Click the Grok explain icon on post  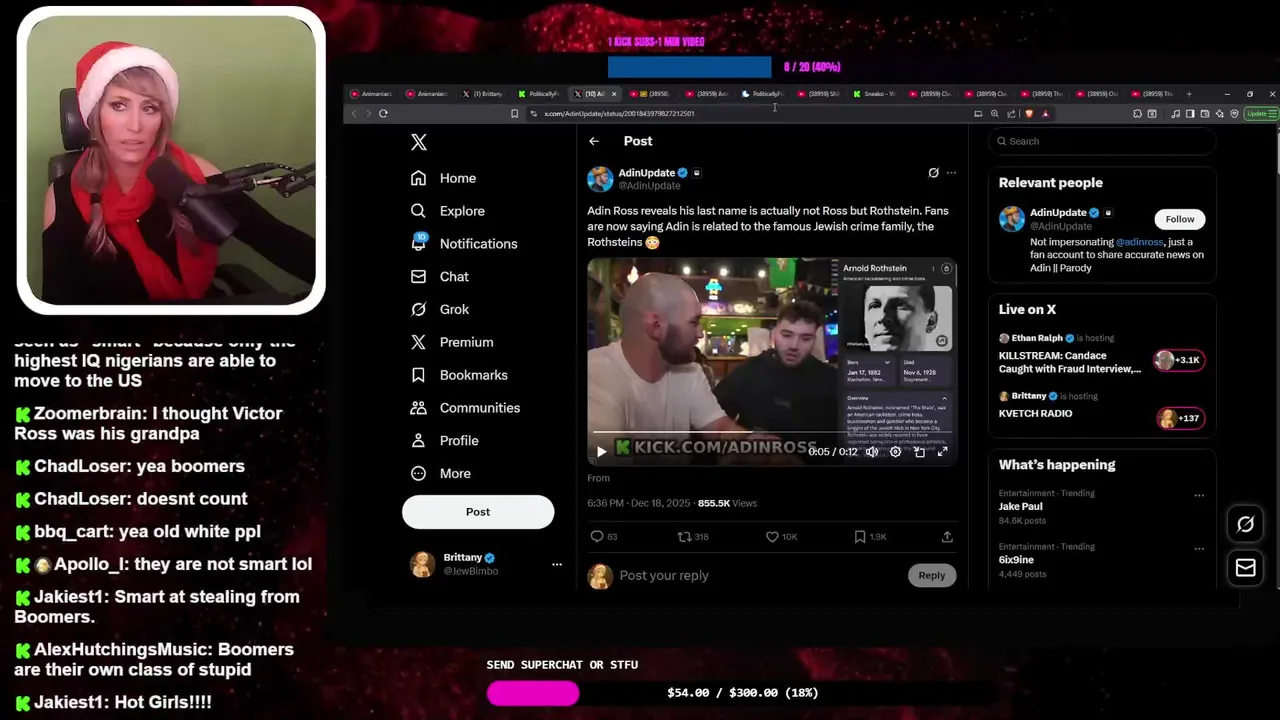933,173
